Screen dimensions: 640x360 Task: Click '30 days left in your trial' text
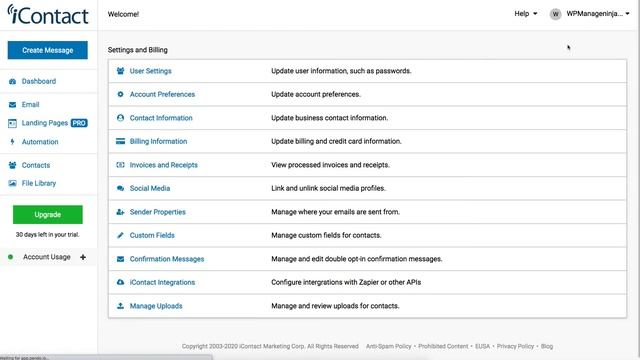pos(47,235)
